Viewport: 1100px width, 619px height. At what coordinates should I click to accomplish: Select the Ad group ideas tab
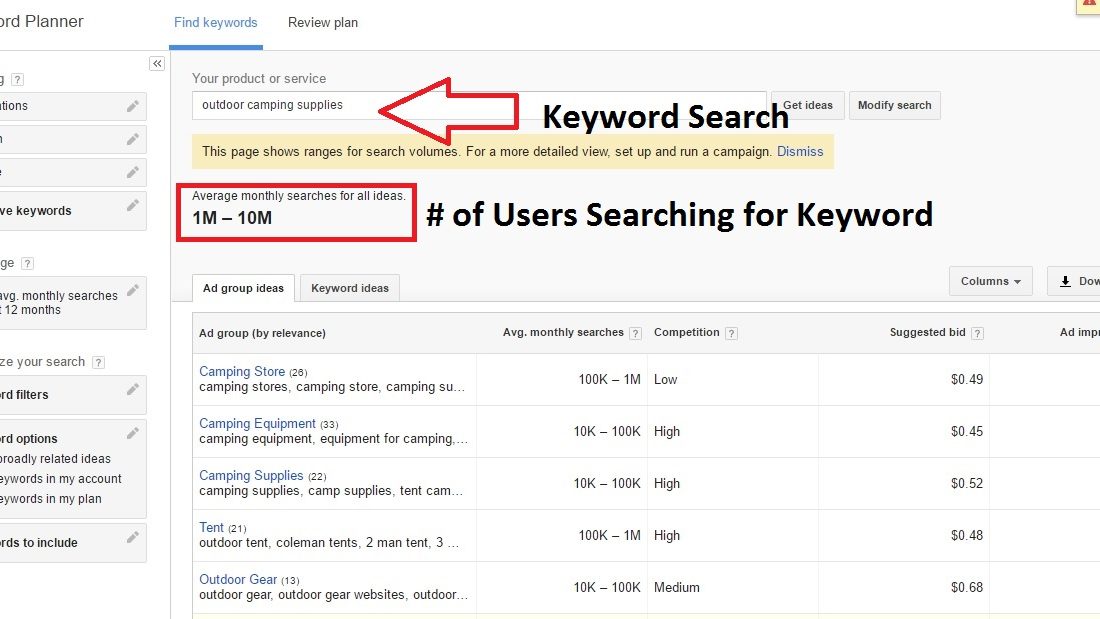[243, 288]
